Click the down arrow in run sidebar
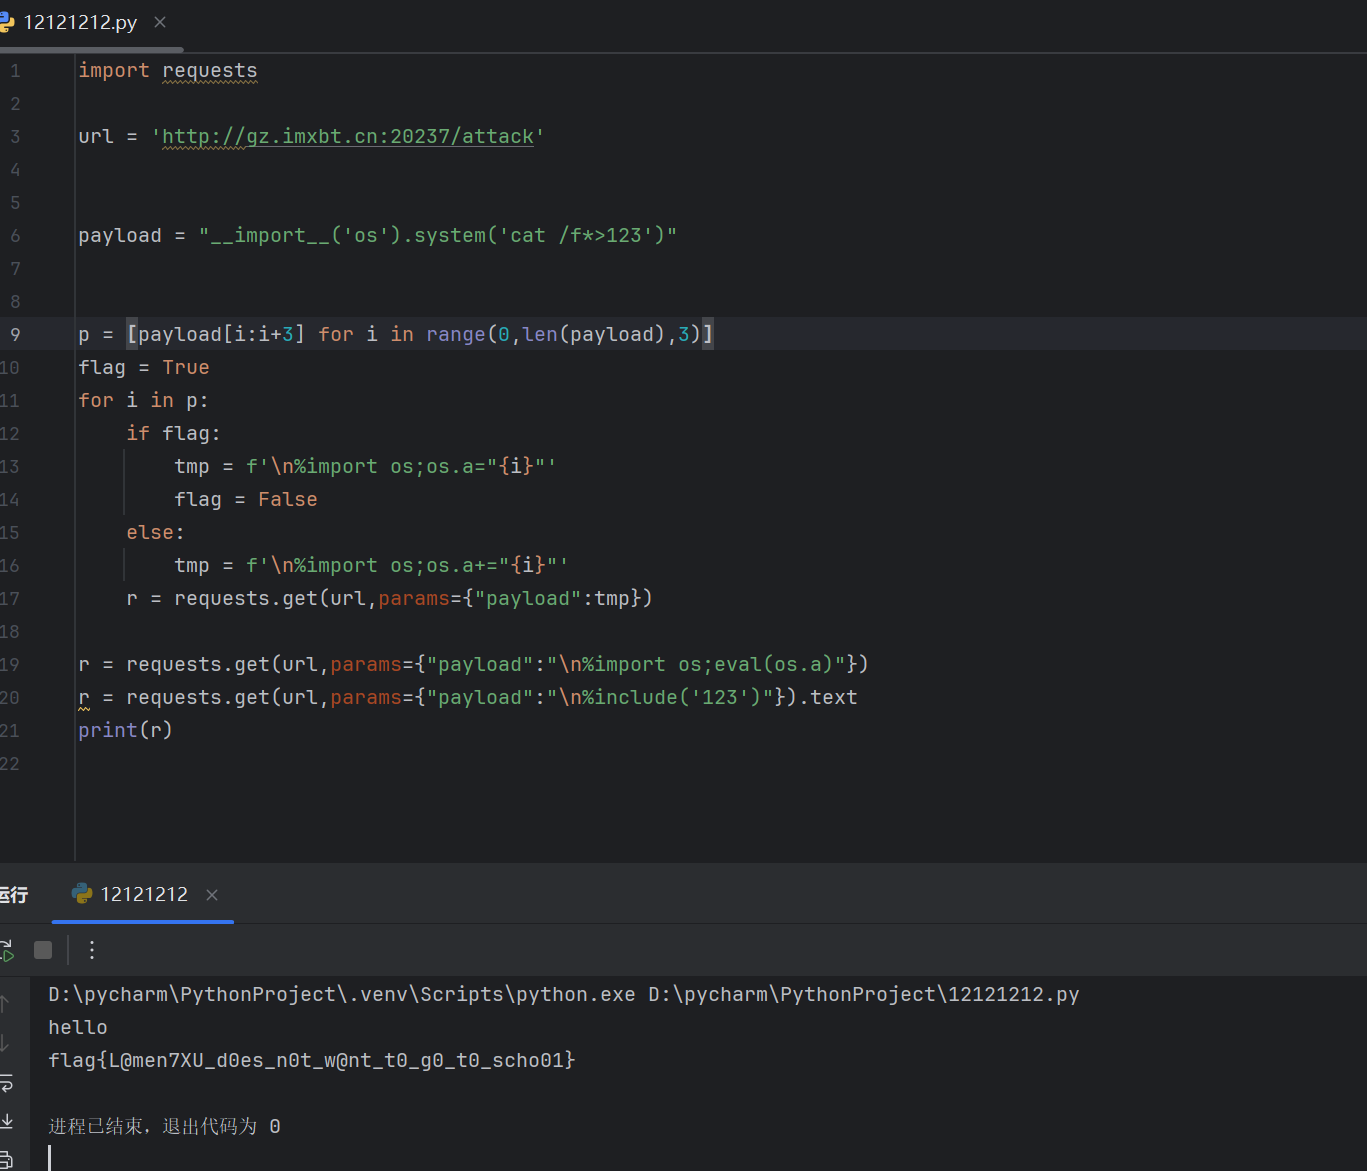 (5, 1043)
